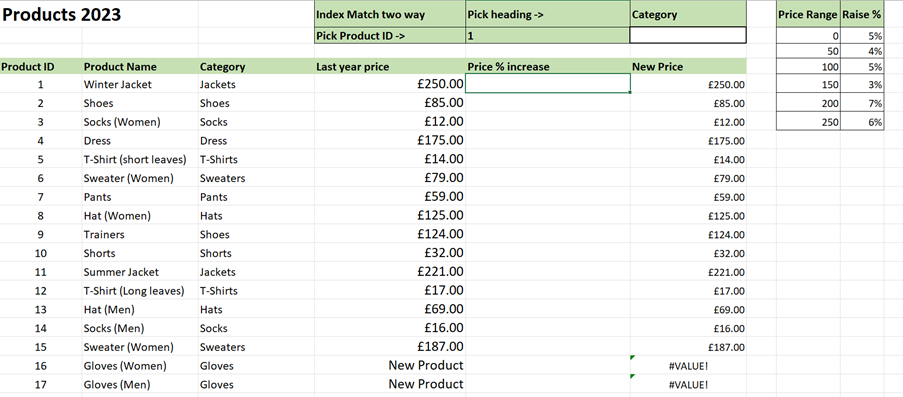903x397 pixels.
Task: Select the Index Match two way header cell
Action: coord(390,14)
